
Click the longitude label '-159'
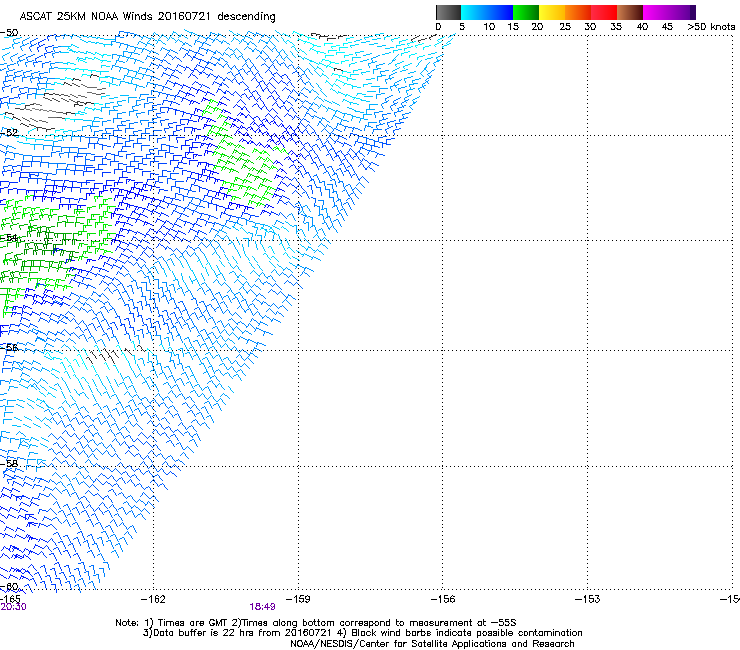coord(298,599)
